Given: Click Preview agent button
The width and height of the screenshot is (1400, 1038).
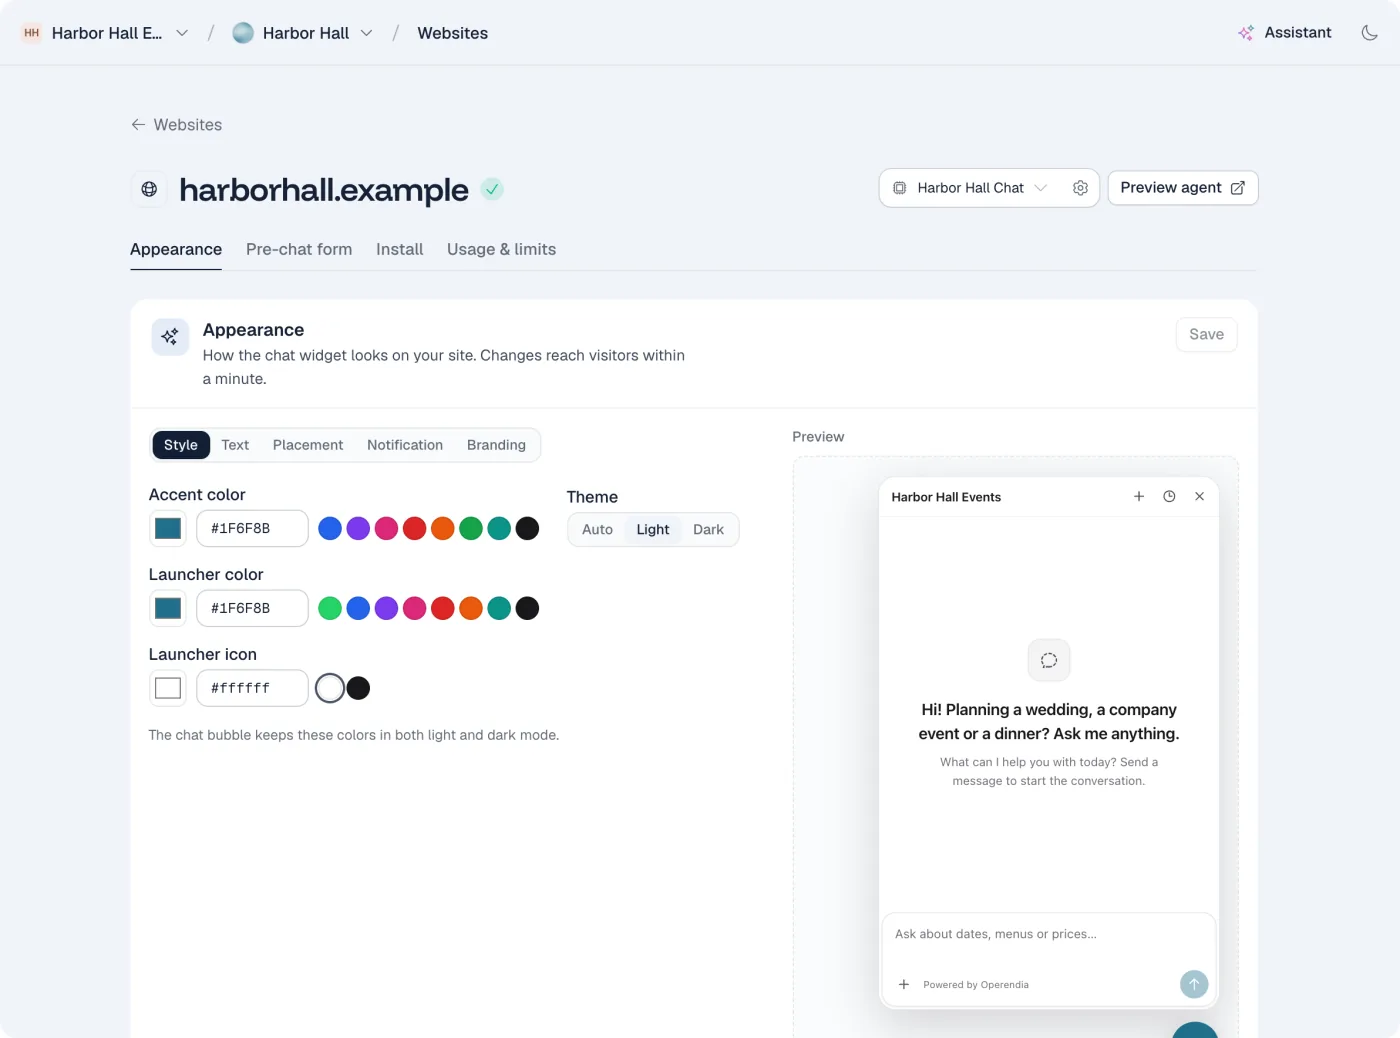Looking at the screenshot, I should (x=1182, y=188).
